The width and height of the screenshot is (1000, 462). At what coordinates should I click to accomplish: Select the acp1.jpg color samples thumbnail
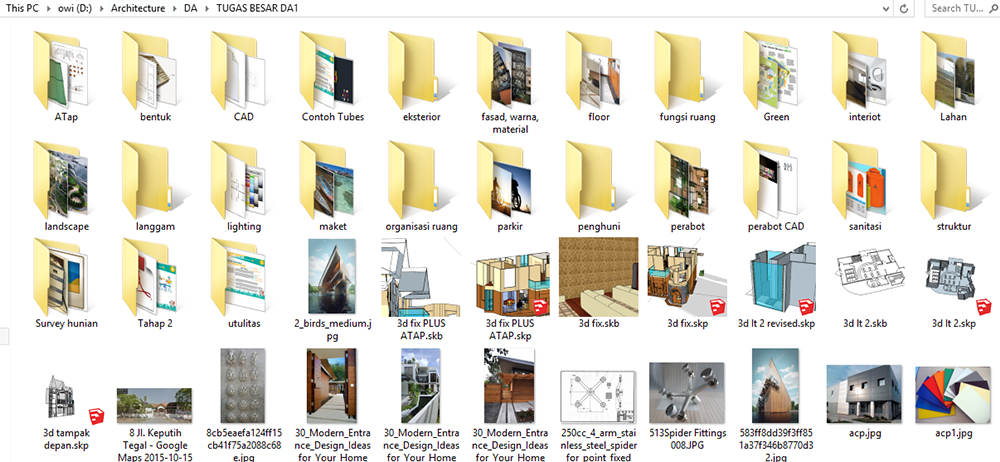(953, 390)
